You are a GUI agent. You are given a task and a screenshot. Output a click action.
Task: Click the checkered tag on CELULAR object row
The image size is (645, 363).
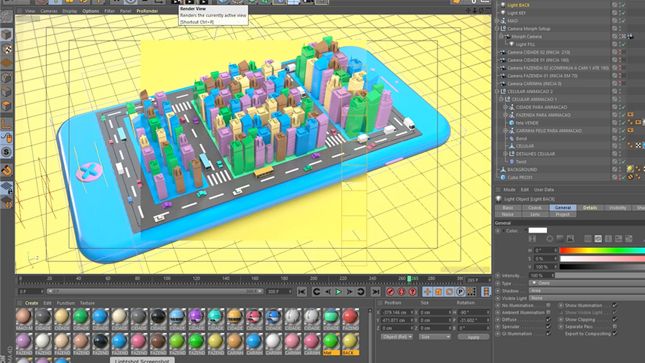point(638,146)
